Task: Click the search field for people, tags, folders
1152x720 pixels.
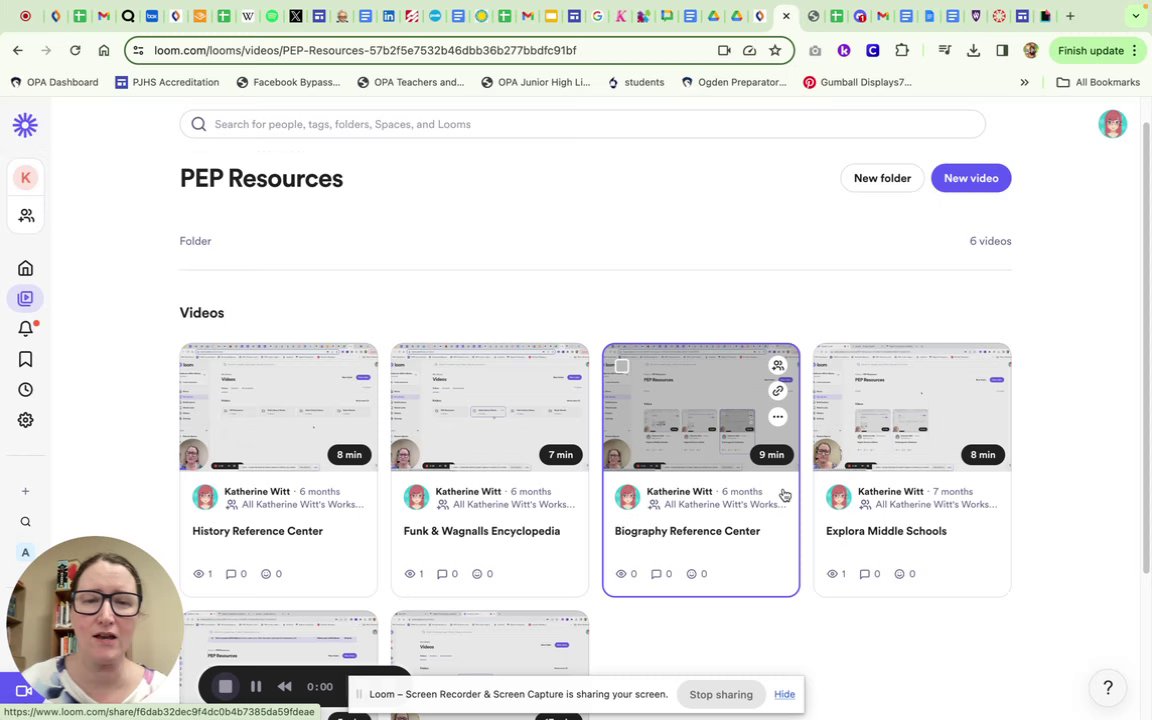Action: pos(582,124)
